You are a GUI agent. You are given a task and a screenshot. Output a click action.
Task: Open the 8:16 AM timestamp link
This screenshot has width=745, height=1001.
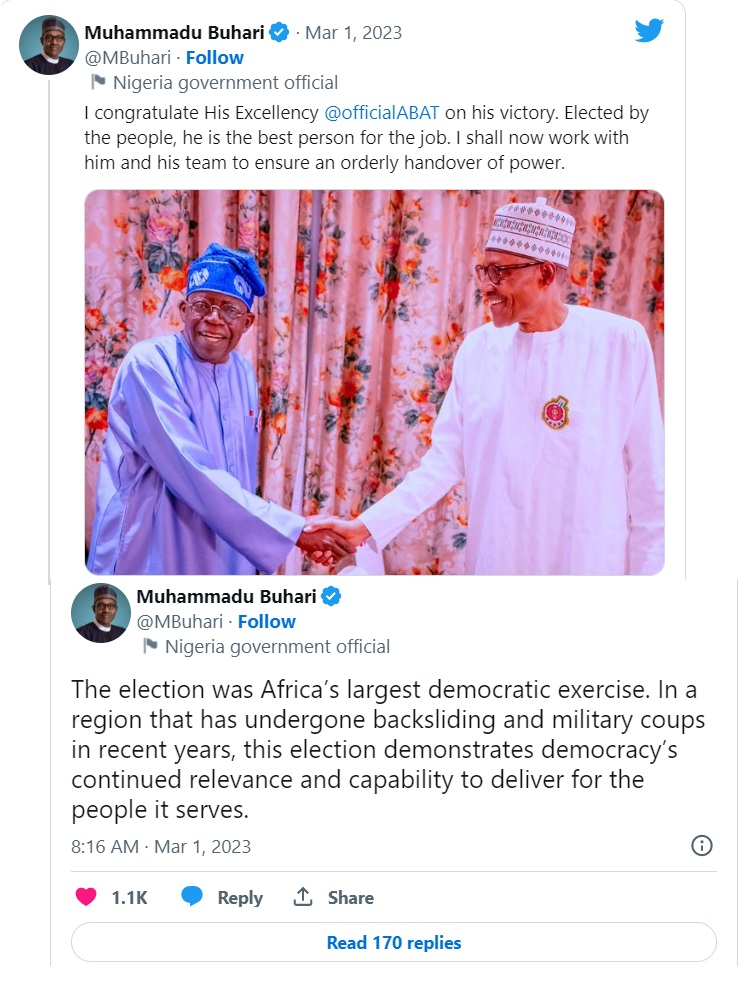(x=161, y=847)
